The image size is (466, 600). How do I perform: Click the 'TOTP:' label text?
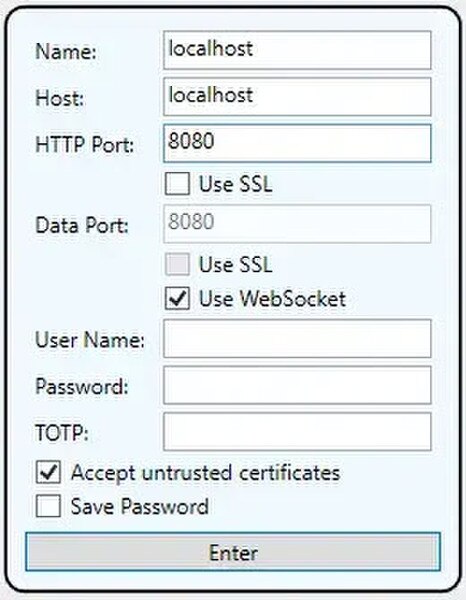[62, 433]
